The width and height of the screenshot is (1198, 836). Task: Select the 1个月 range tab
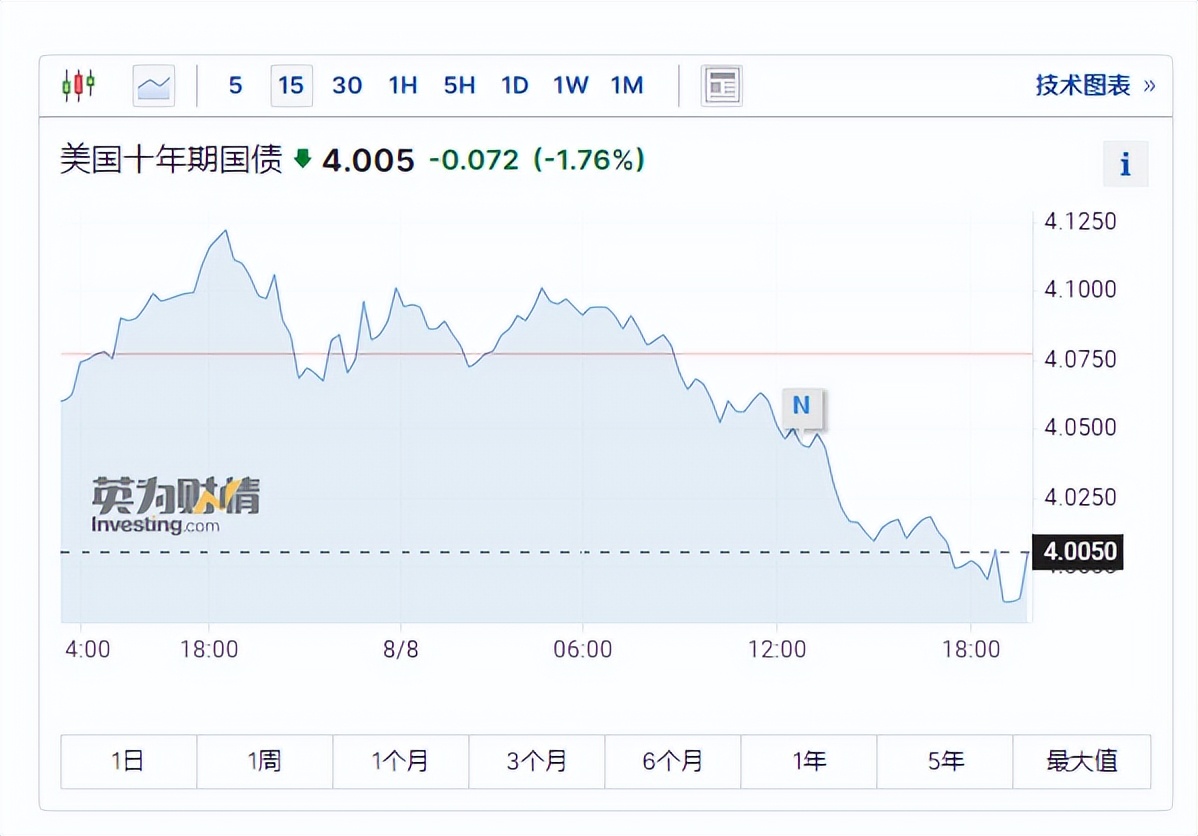pos(400,761)
